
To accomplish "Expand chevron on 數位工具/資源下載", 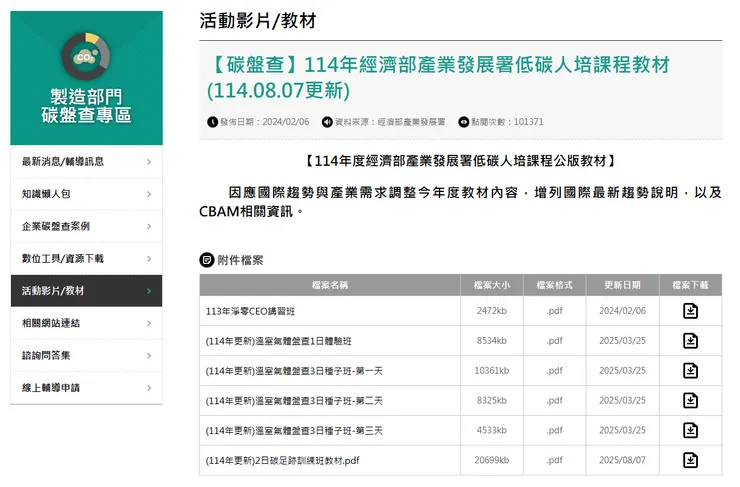I will coord(149,259).
